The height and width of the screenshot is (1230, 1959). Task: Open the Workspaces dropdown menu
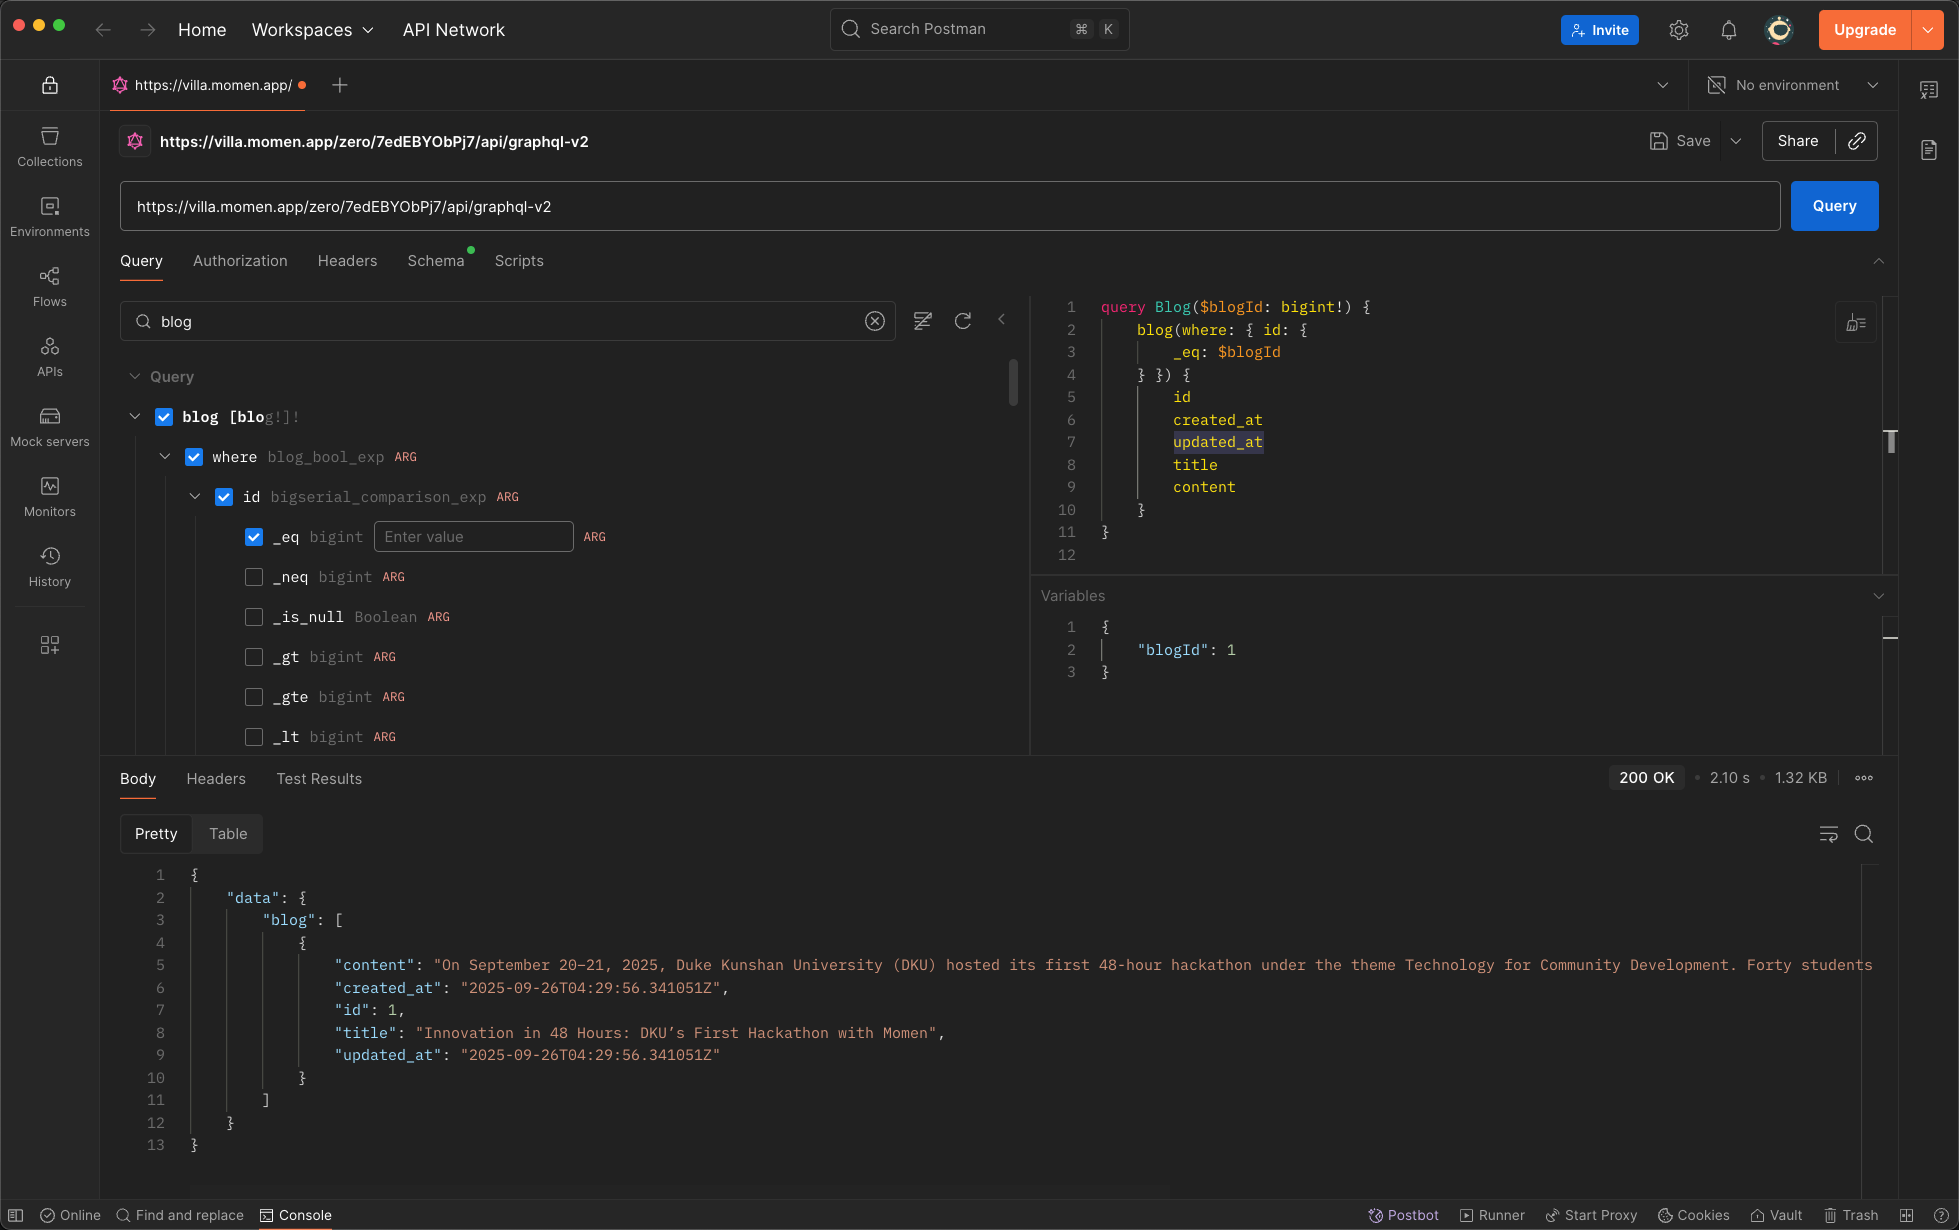312,30
